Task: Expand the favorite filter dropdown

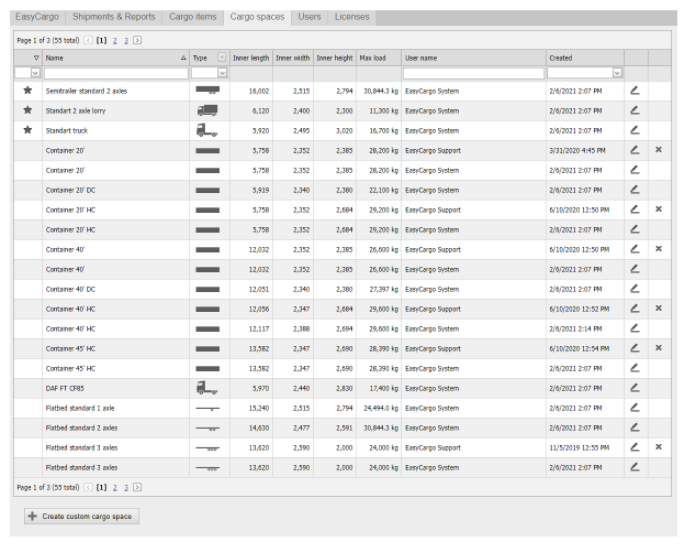Action: click(x=36, y=73)
